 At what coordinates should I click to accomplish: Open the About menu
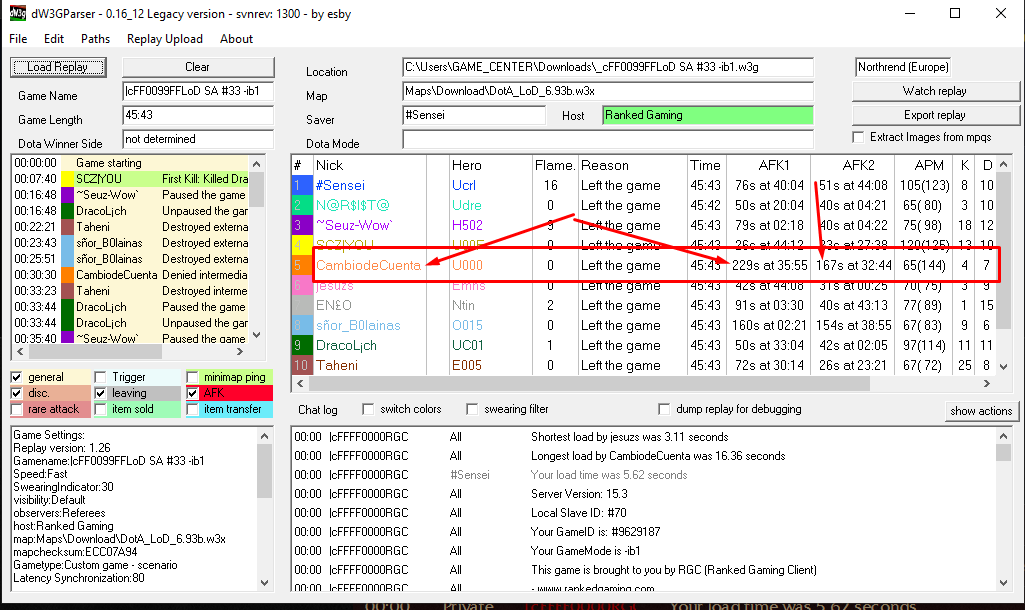(237, 39)
